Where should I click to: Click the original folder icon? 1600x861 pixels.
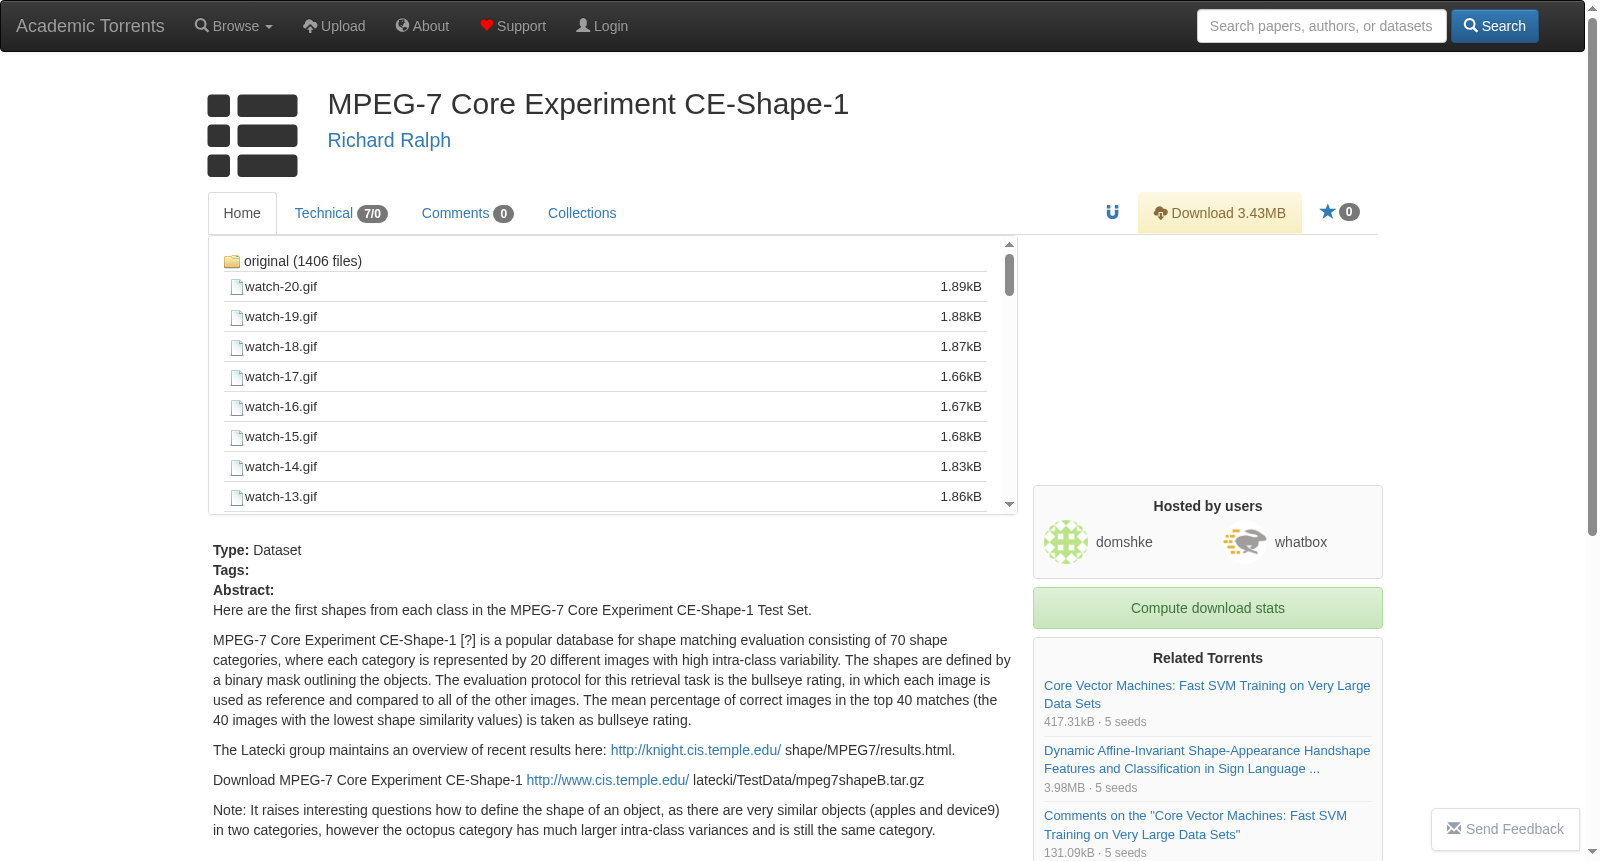(x=232, y=261)
